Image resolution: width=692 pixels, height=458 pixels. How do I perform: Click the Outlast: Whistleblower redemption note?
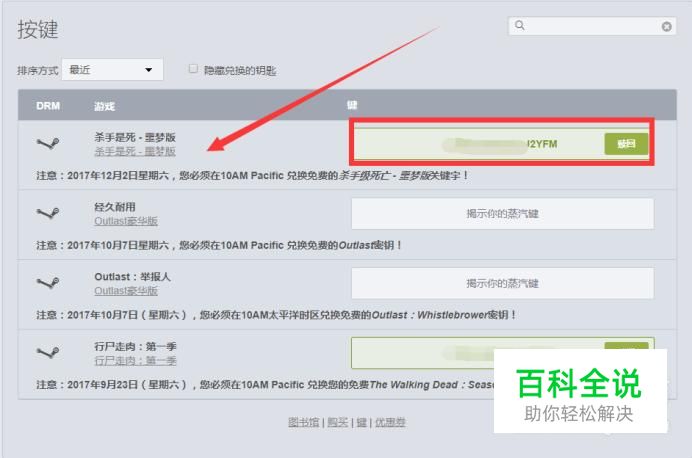click(x=276, y=315)
